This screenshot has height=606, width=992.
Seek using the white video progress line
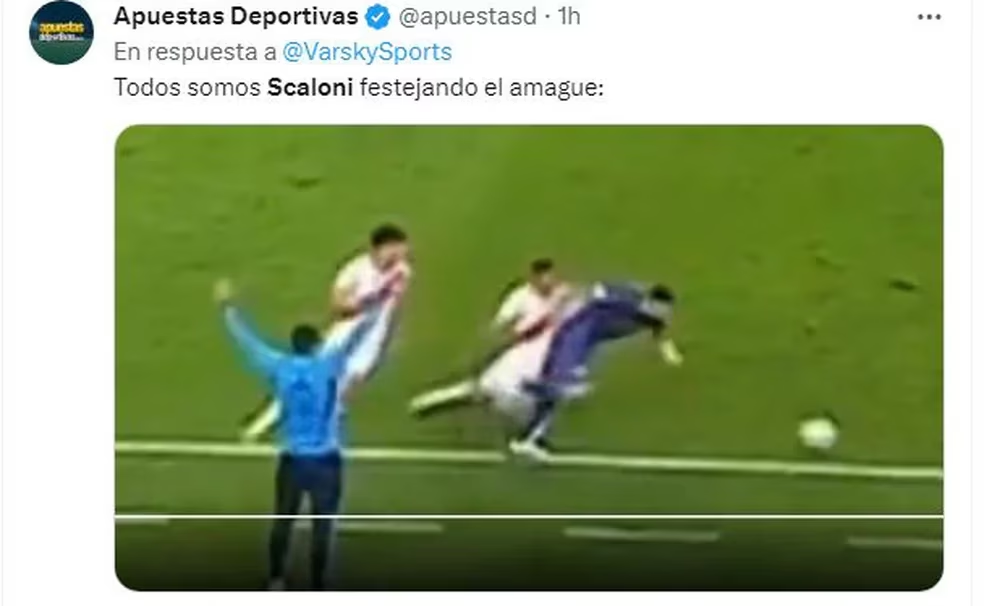click(528, 517)
